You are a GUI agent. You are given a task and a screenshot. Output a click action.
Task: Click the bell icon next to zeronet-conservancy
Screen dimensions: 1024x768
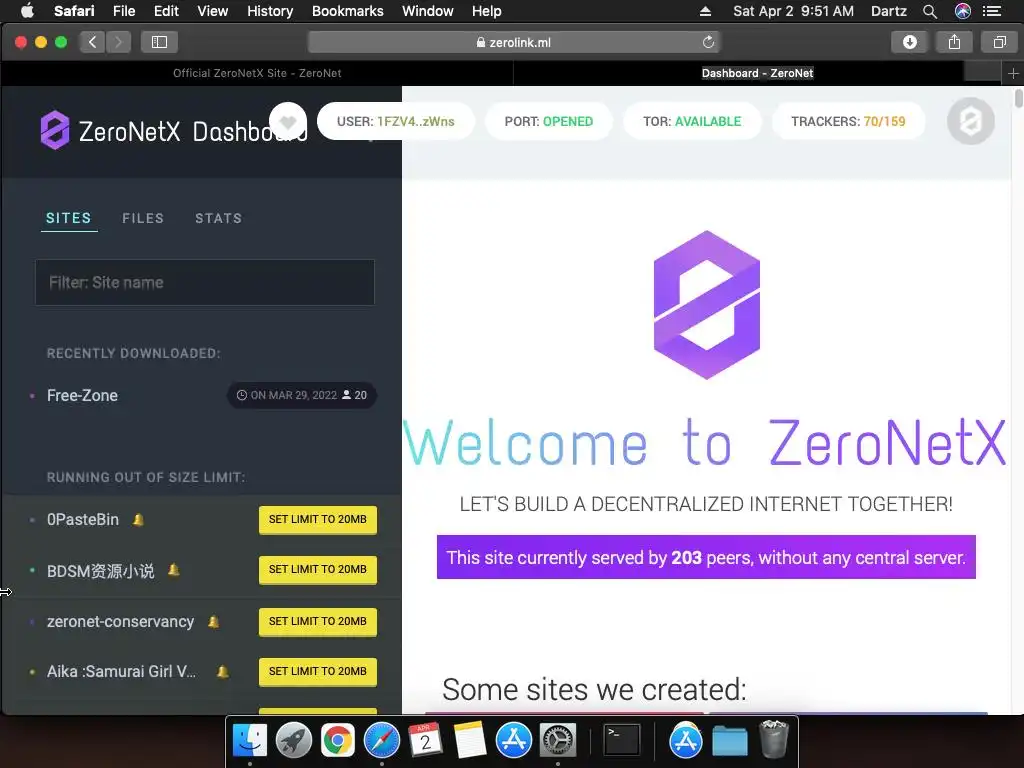214,622
